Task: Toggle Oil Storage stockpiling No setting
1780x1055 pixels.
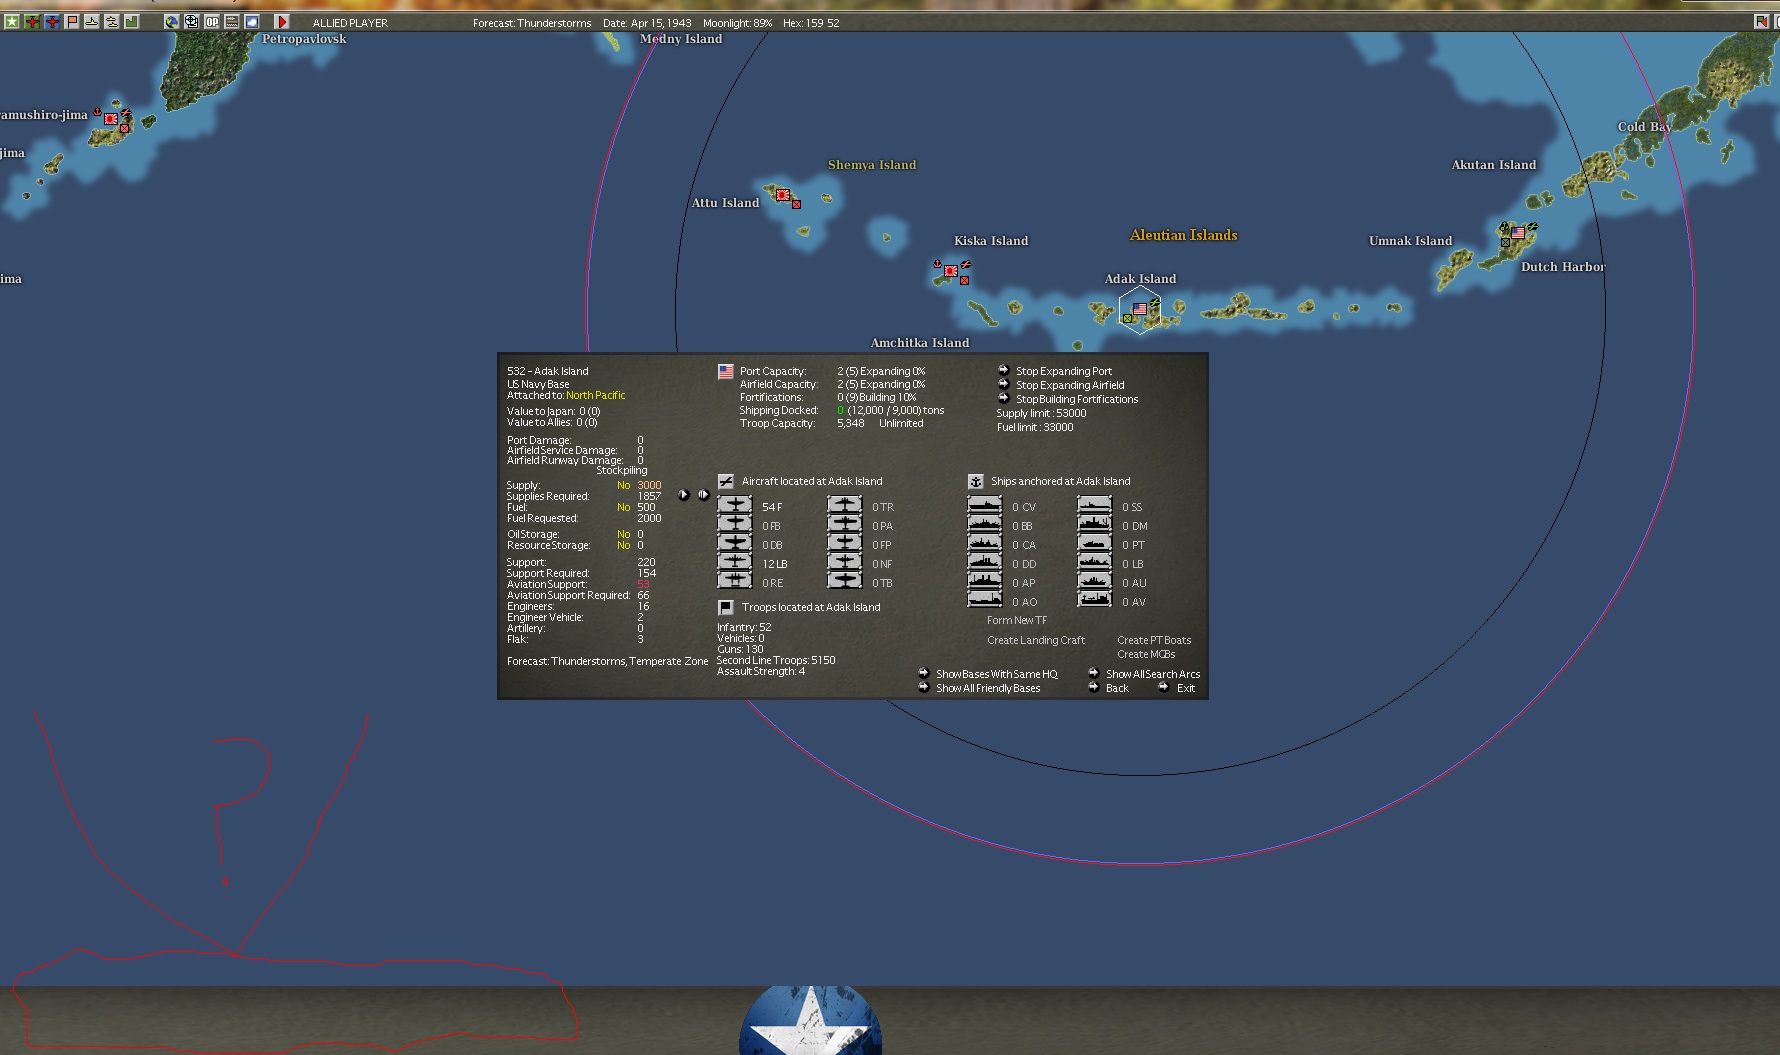Action: 623,534
